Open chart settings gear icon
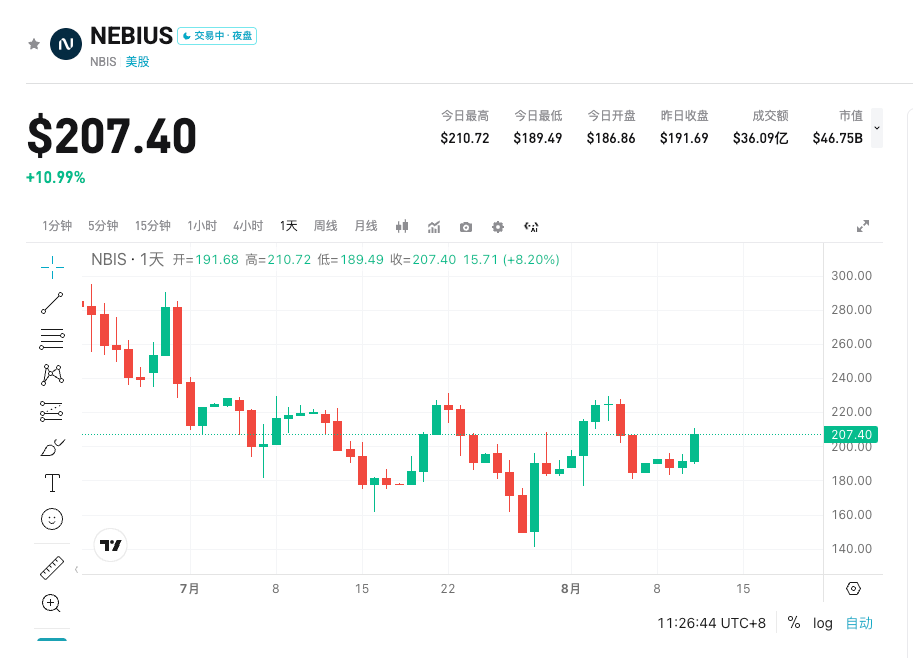Viewport: 913px width, 658px height. coord(497,227)
